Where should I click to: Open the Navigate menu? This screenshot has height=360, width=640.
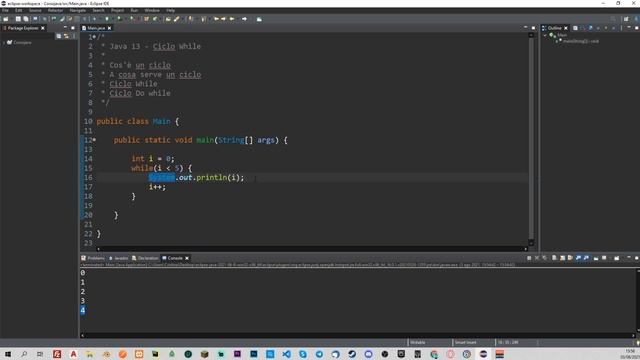tap(78, 10)
